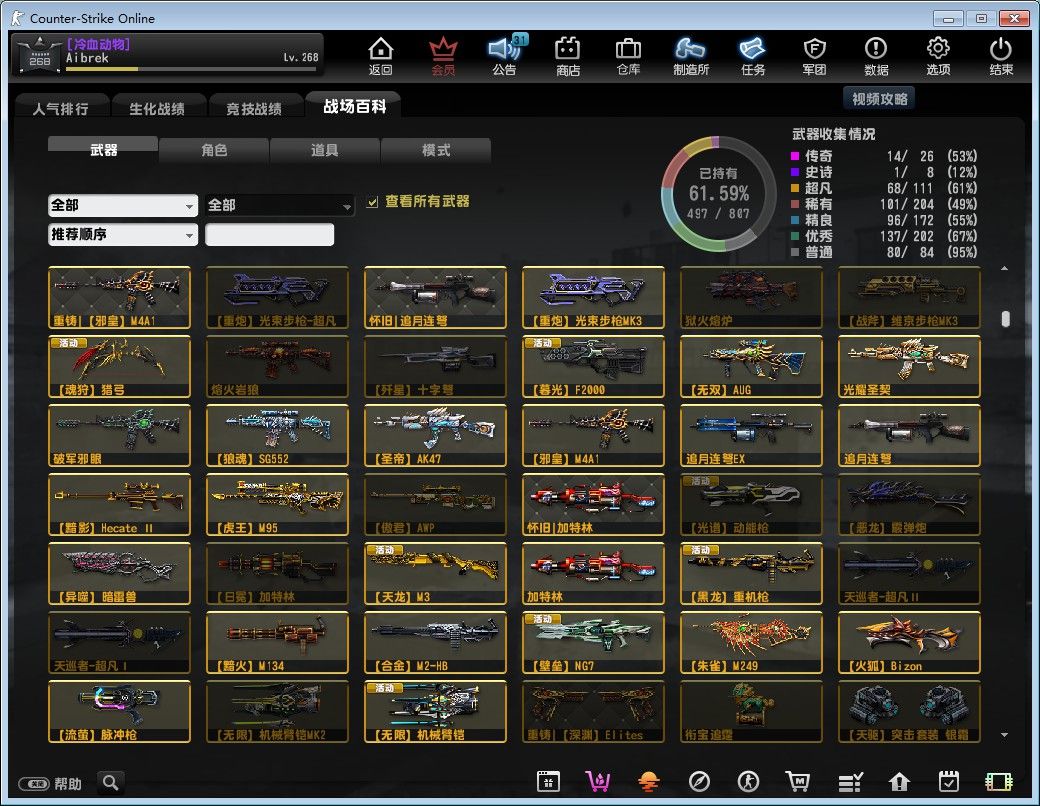The height and width of the screenshot is (806, 1040).
Task: Open the 推荐顺序 sort dropdown
Action: pos(122,235)
